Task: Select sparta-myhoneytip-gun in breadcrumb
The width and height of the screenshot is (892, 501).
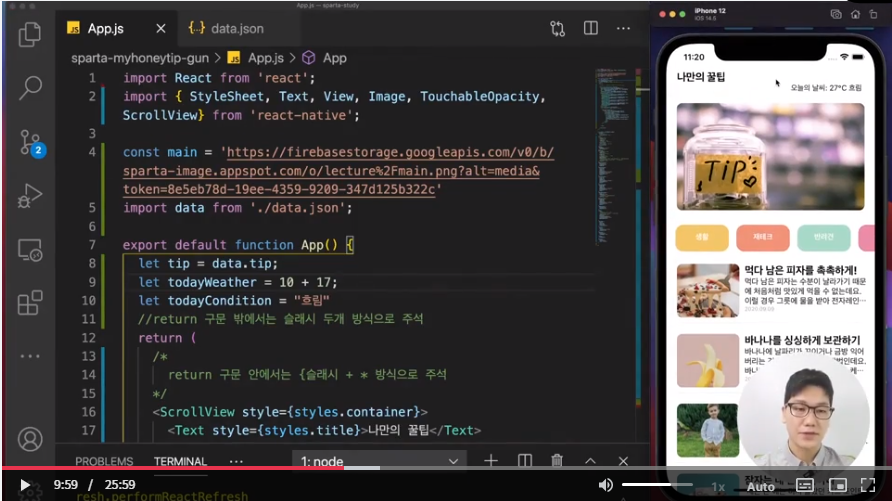Action: [140, 58]
